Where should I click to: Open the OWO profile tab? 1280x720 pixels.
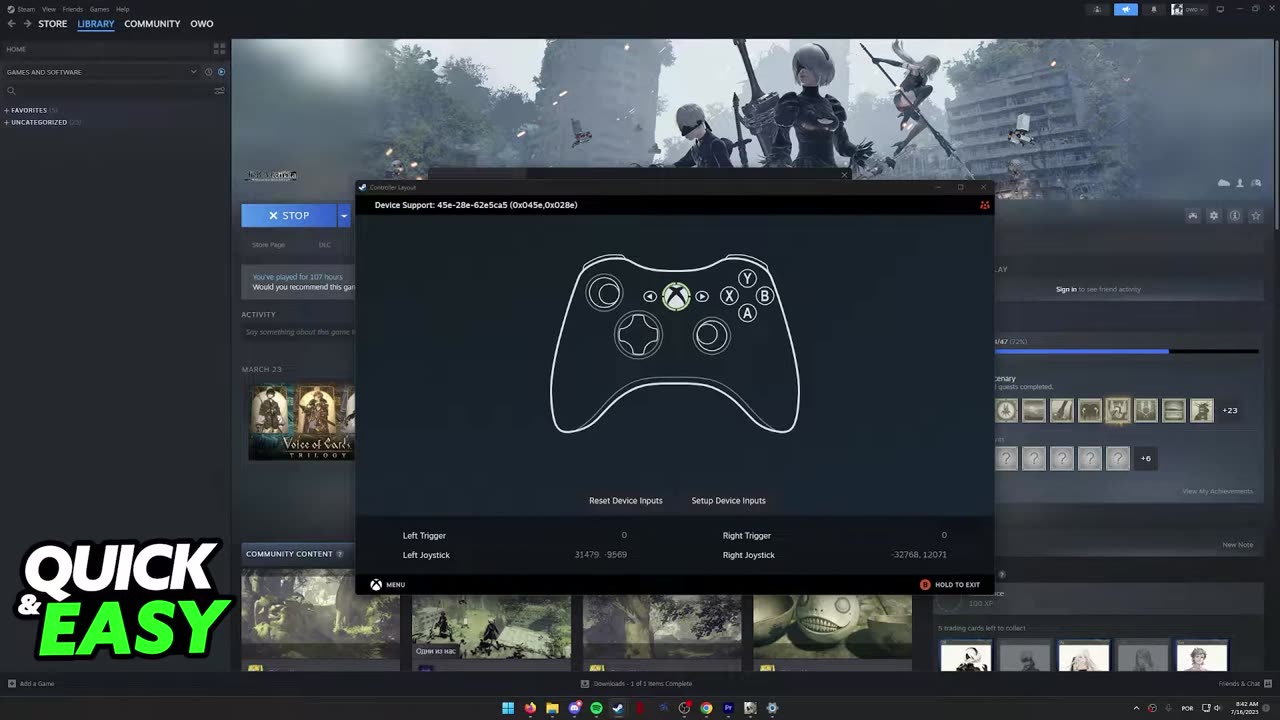pos(202,24)
